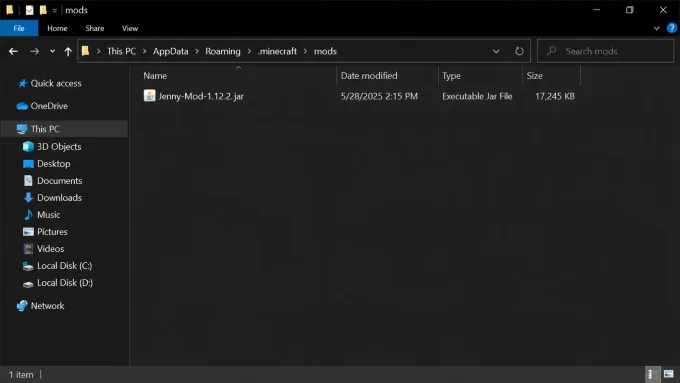Image resolution: width=680 pixels, height=383 pixels.
Task: Open Network in navigation pane
Action: [47, 306]
